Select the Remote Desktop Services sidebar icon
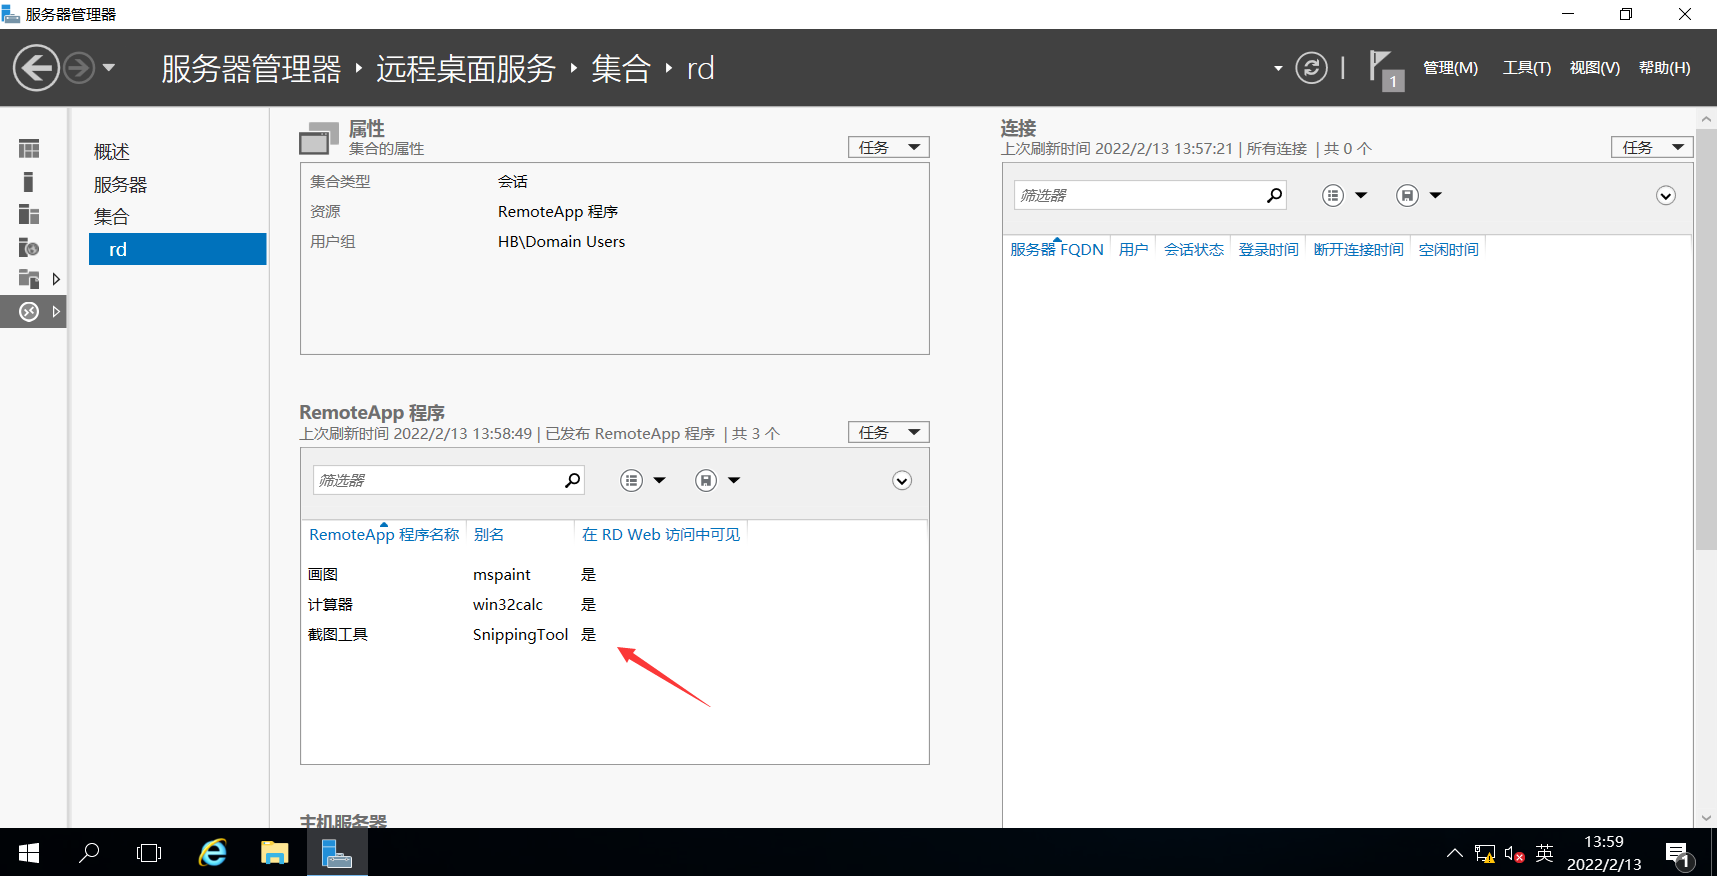Screen dimensions: 1717x876 tap(29, 312)
